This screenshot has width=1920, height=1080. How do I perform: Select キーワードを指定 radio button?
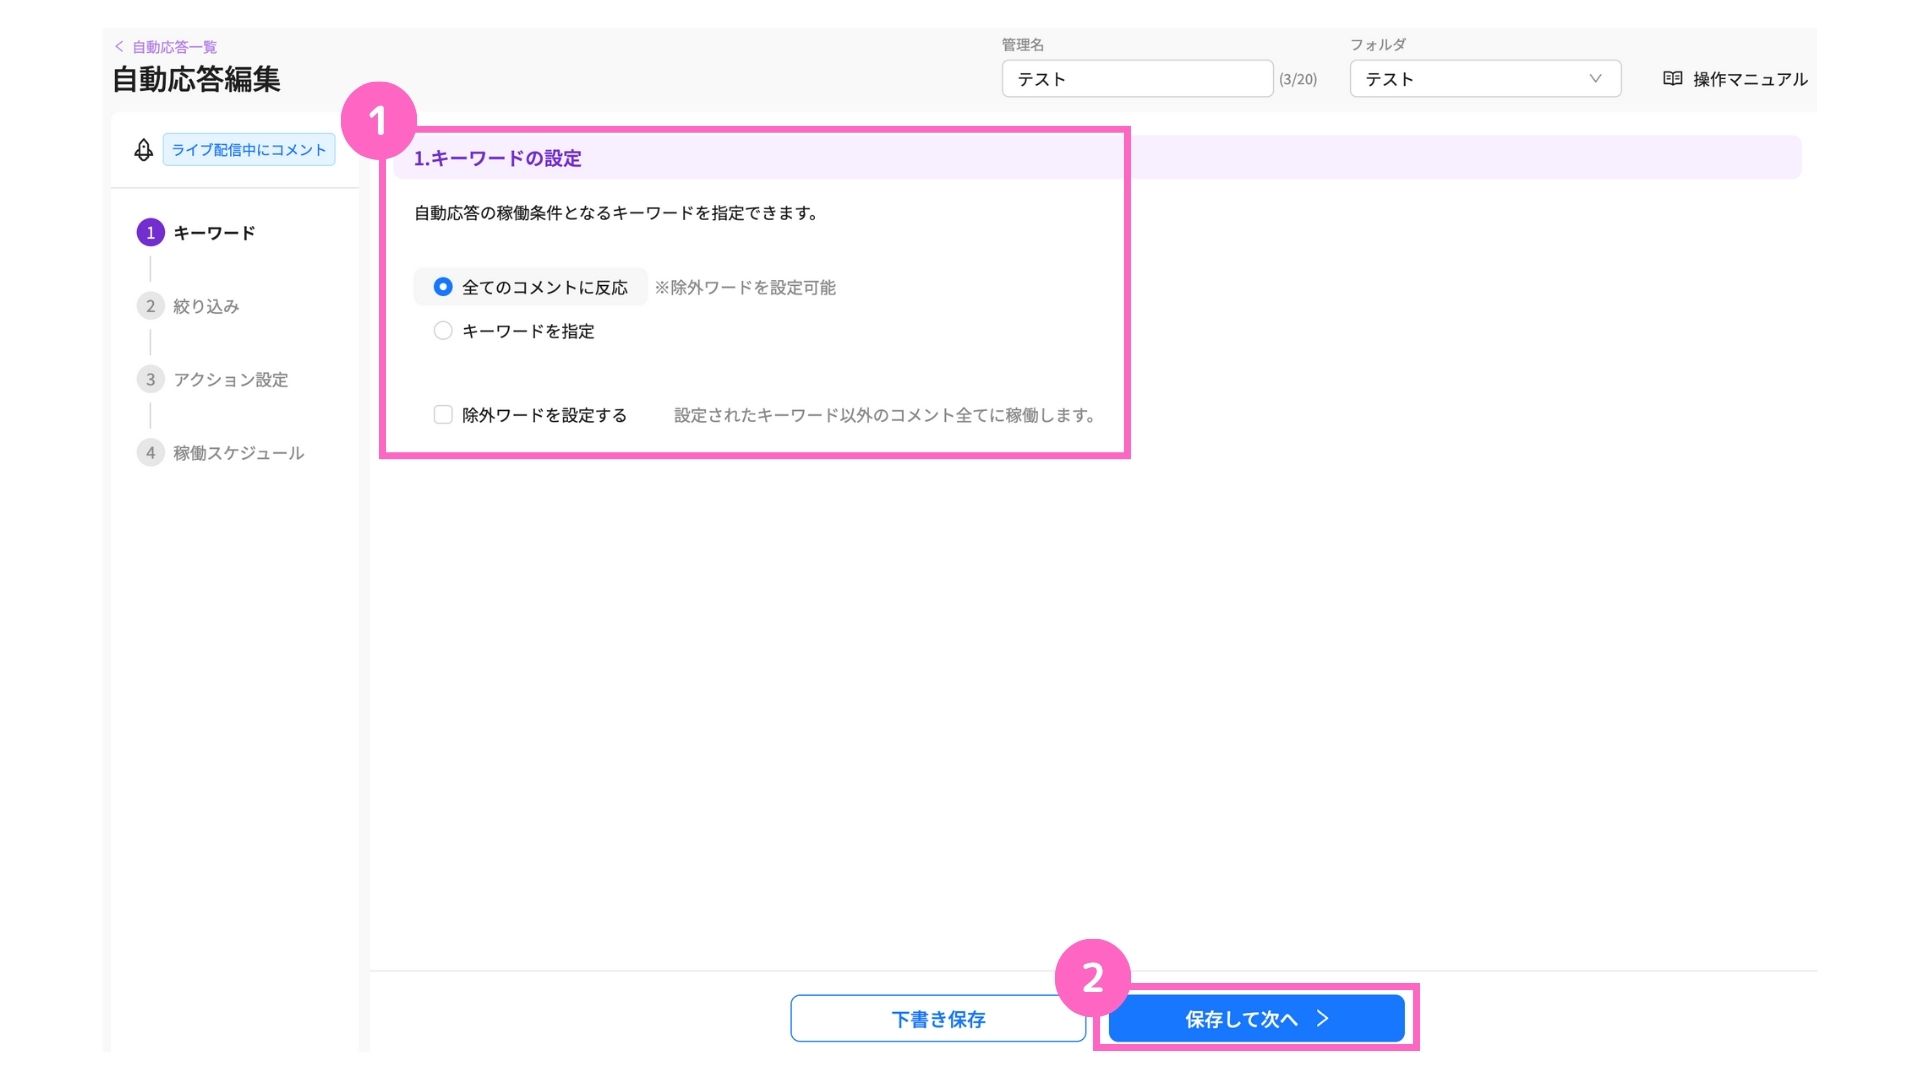(443, 331)
